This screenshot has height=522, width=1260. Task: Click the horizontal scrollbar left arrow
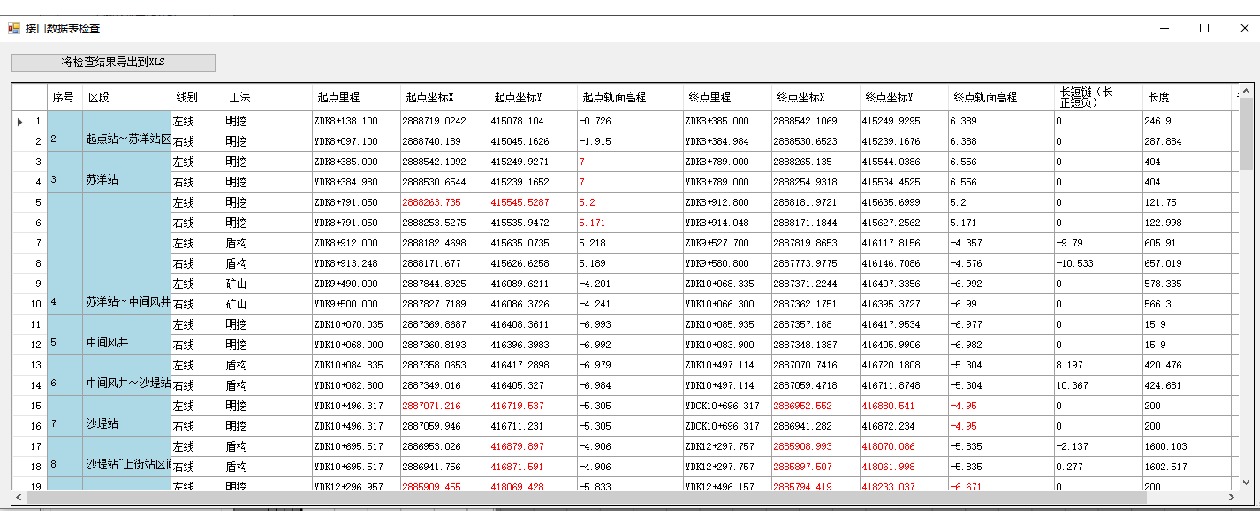tap(17, 497)
